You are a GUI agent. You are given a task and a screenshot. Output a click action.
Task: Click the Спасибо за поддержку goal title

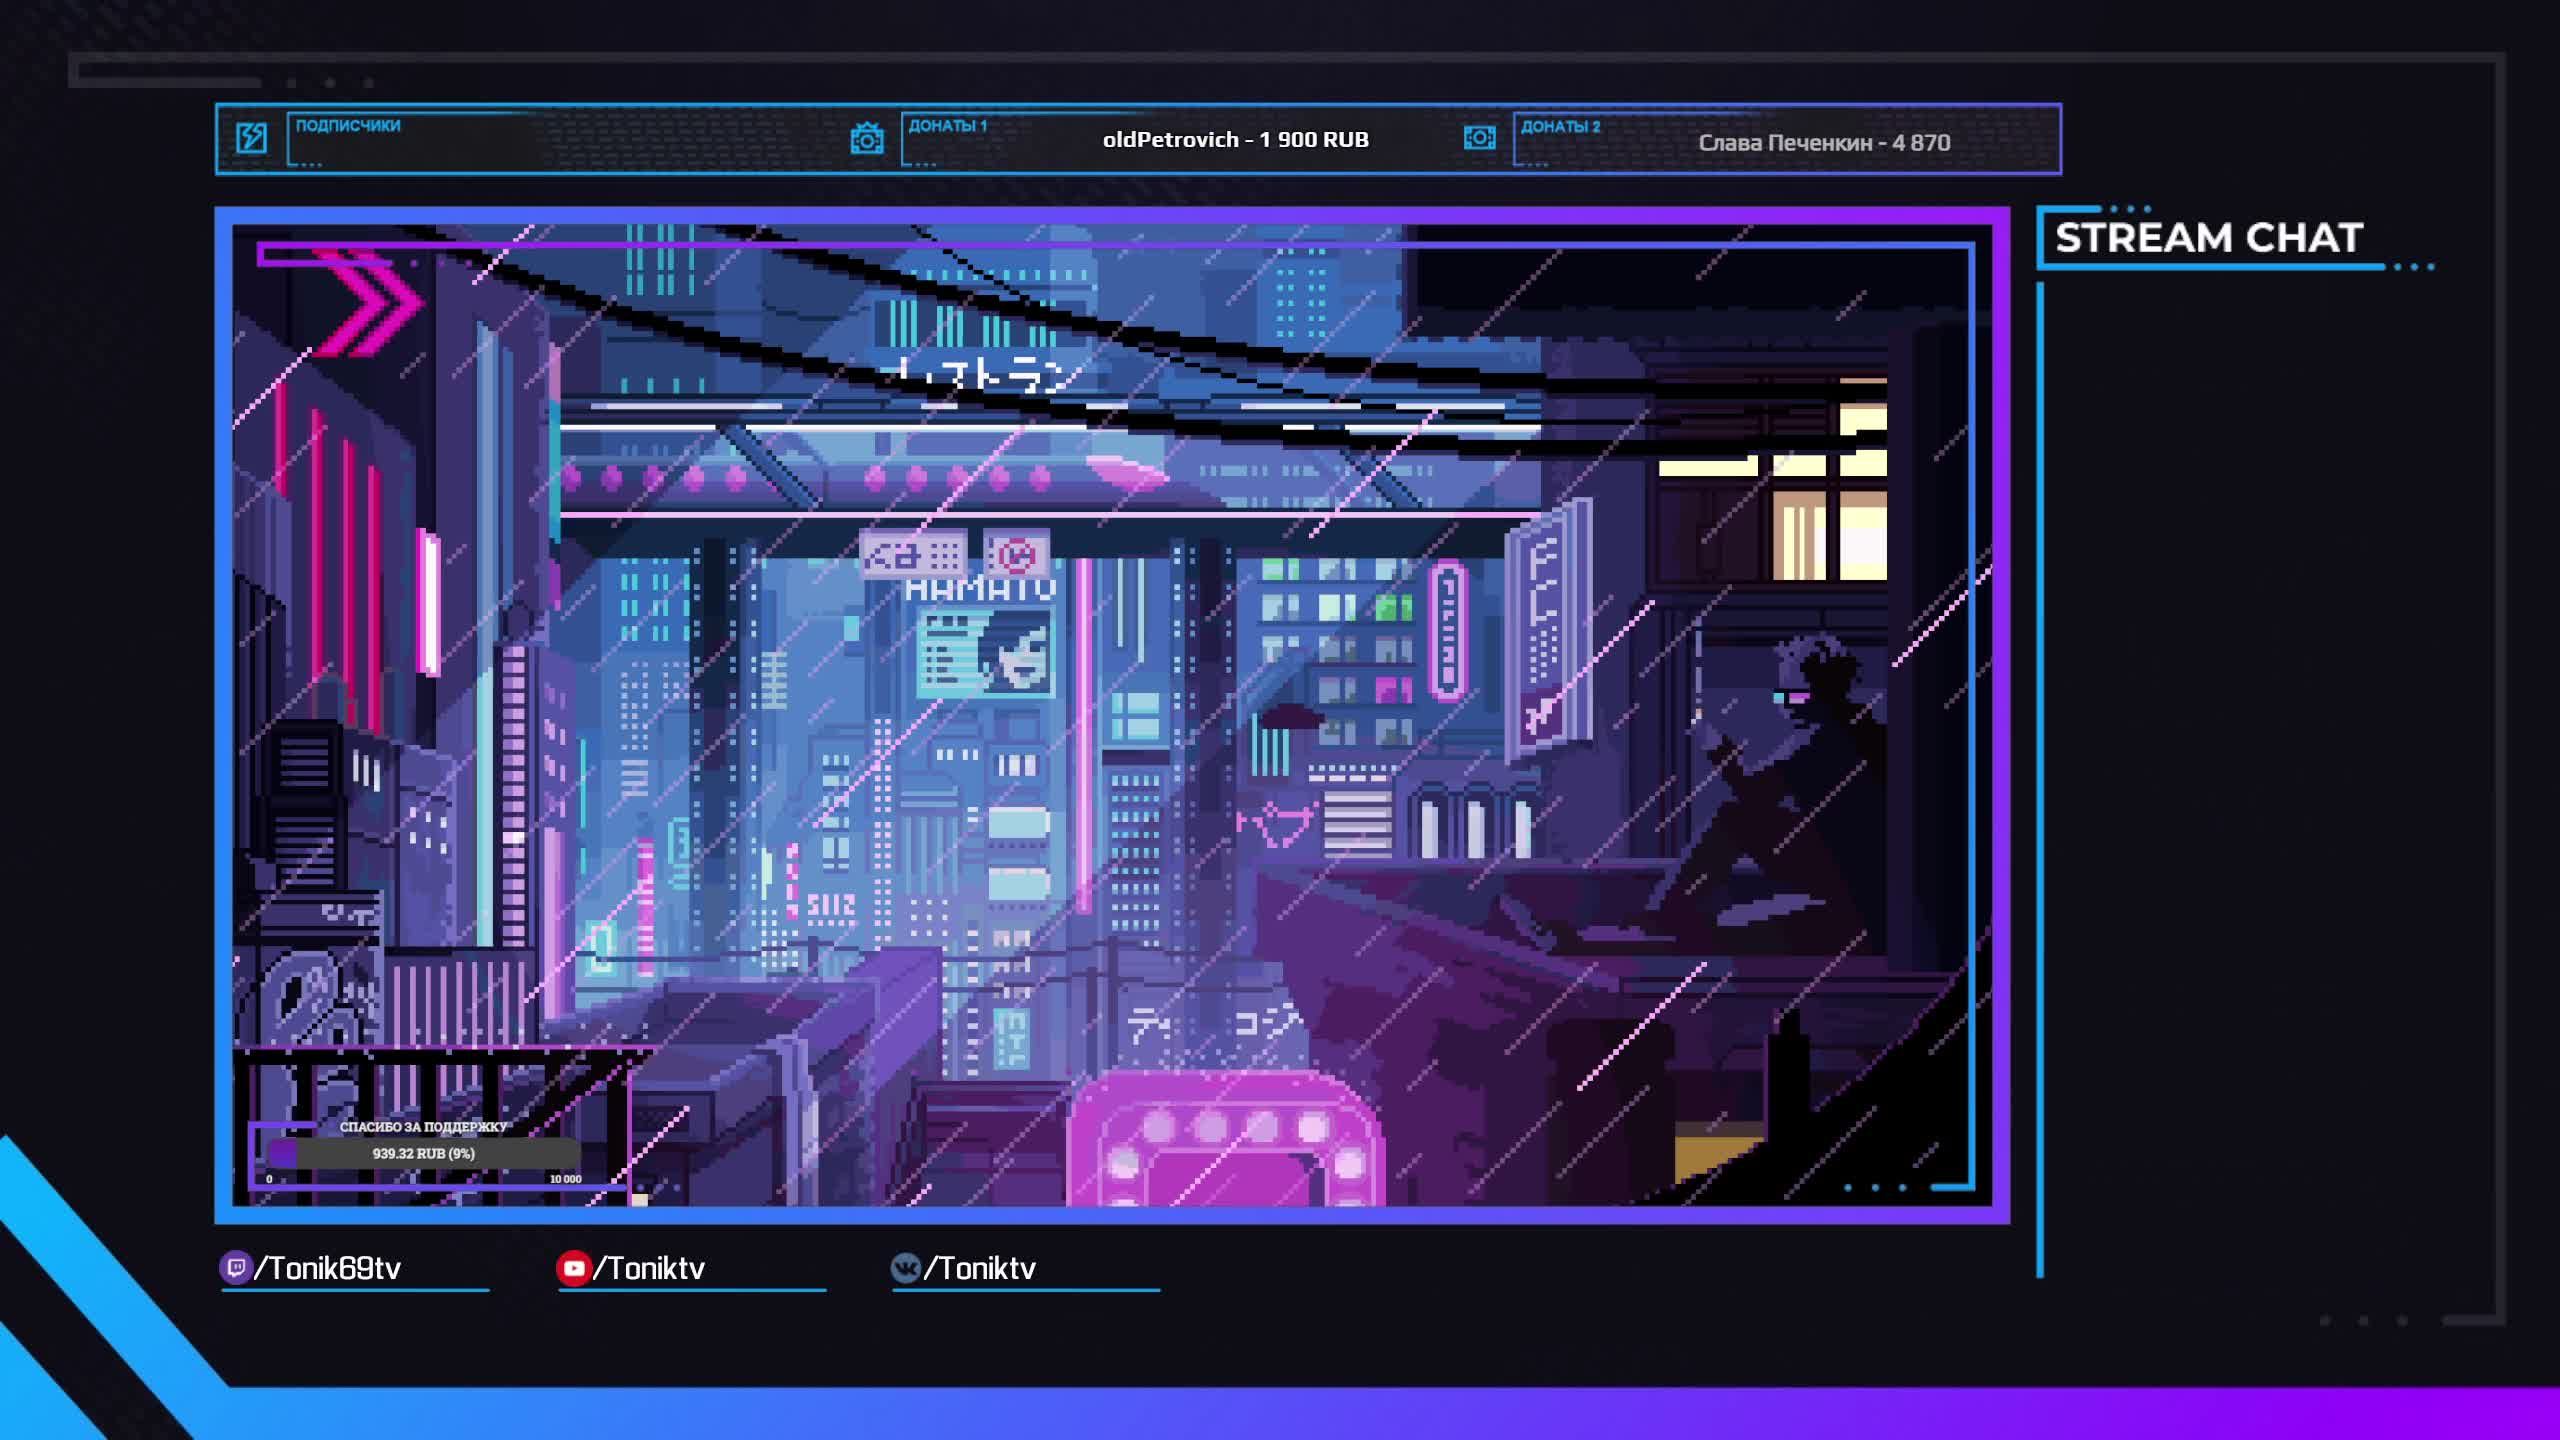click(x=424, y=1127)
